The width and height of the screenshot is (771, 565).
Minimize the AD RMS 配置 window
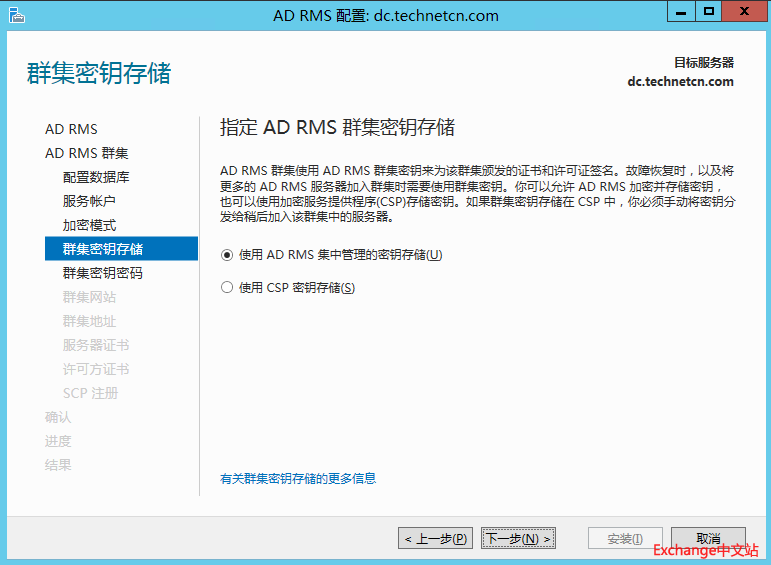(681, 12)
